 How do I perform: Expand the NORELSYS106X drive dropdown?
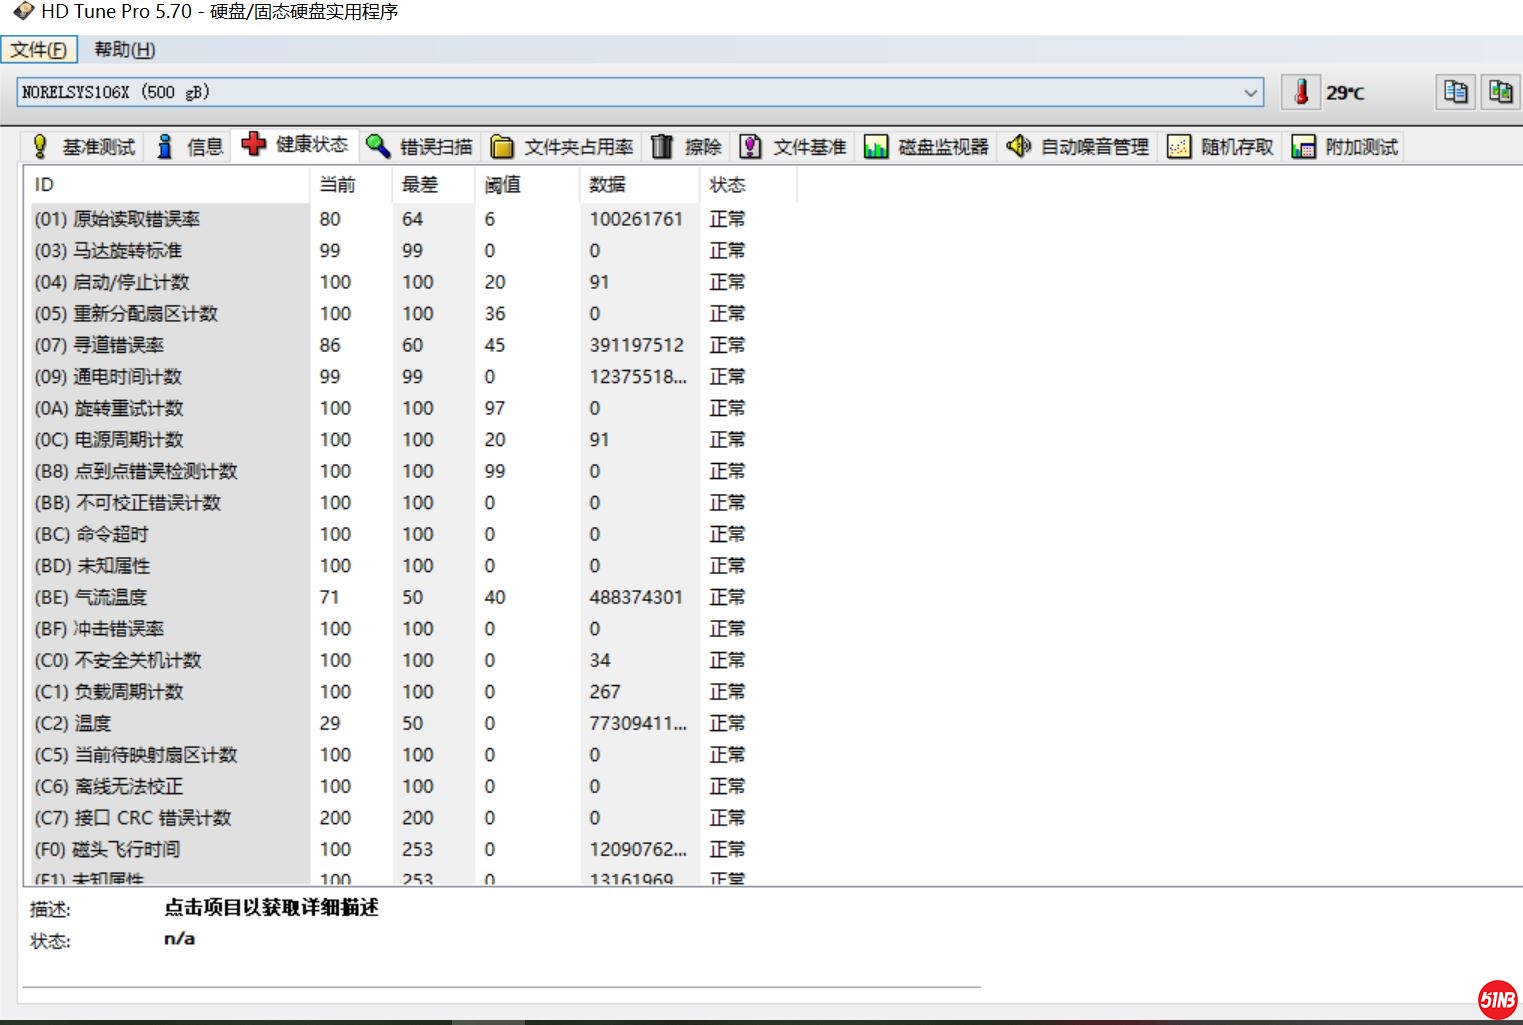coord(1250,92)
